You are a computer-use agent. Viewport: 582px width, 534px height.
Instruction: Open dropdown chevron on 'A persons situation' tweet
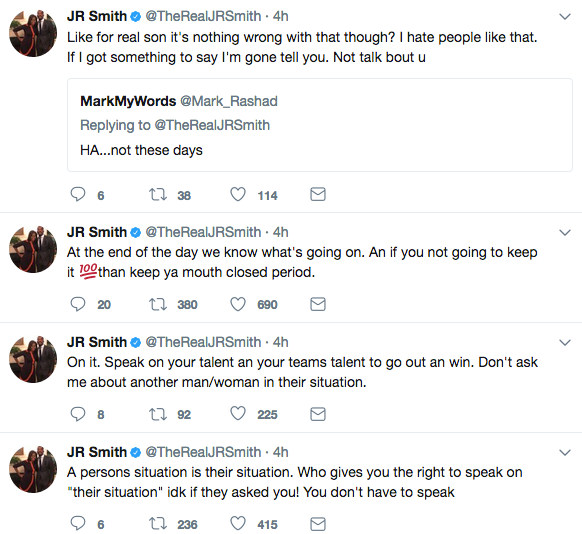(x=565, y=452)
